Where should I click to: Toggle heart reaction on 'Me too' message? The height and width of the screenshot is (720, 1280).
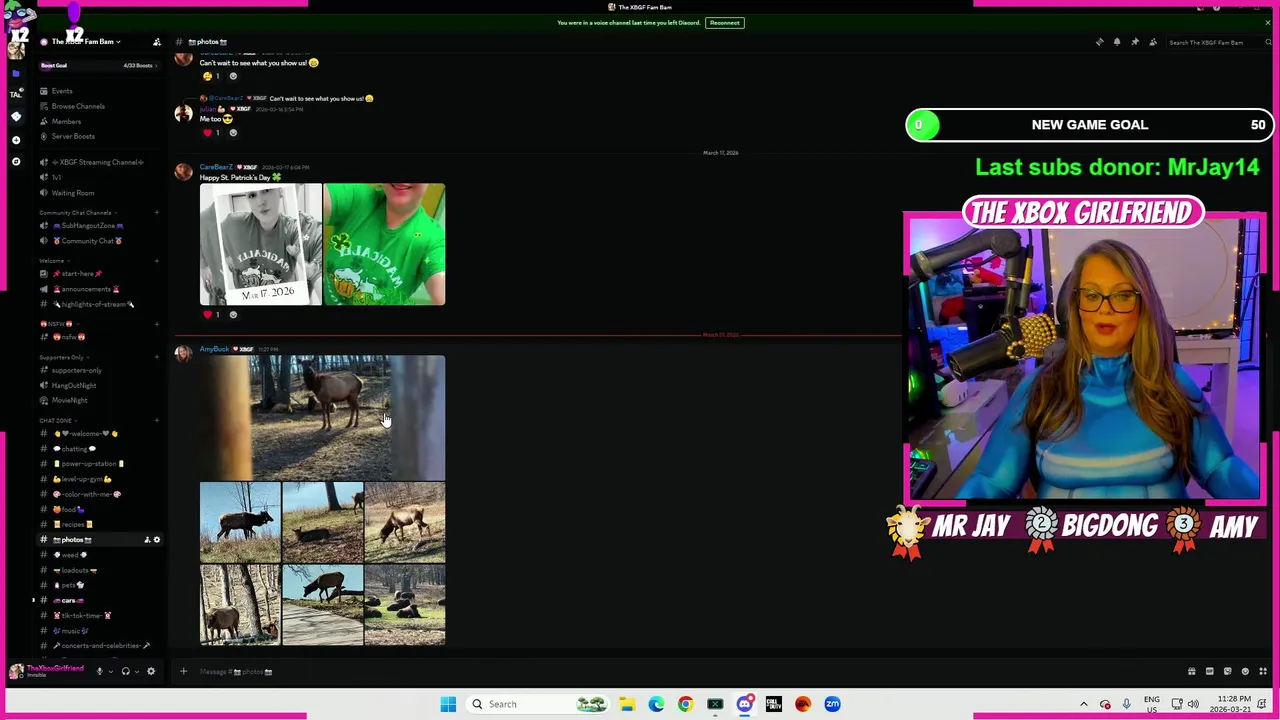212,133
